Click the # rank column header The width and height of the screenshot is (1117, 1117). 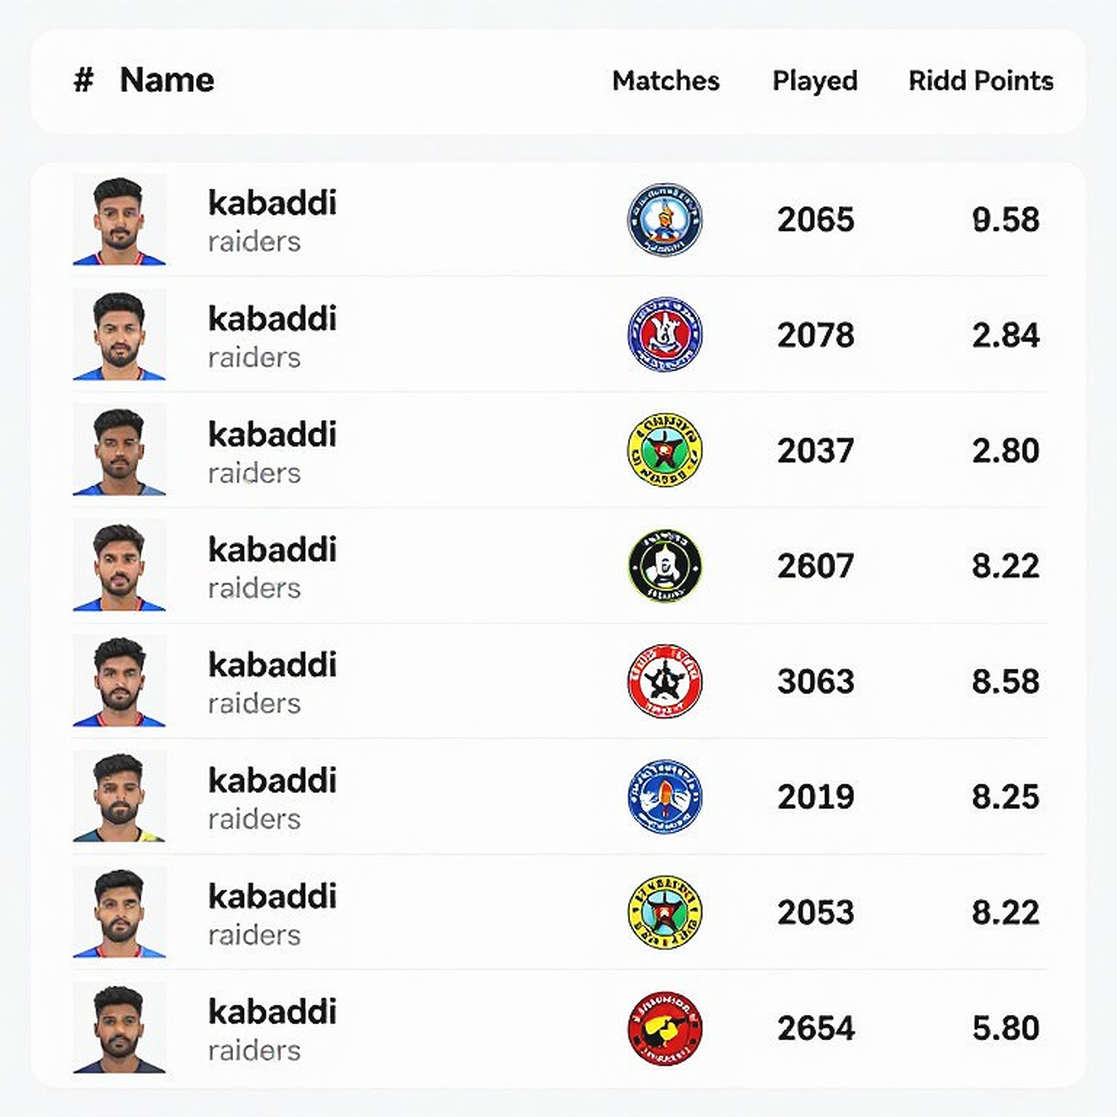84,80
